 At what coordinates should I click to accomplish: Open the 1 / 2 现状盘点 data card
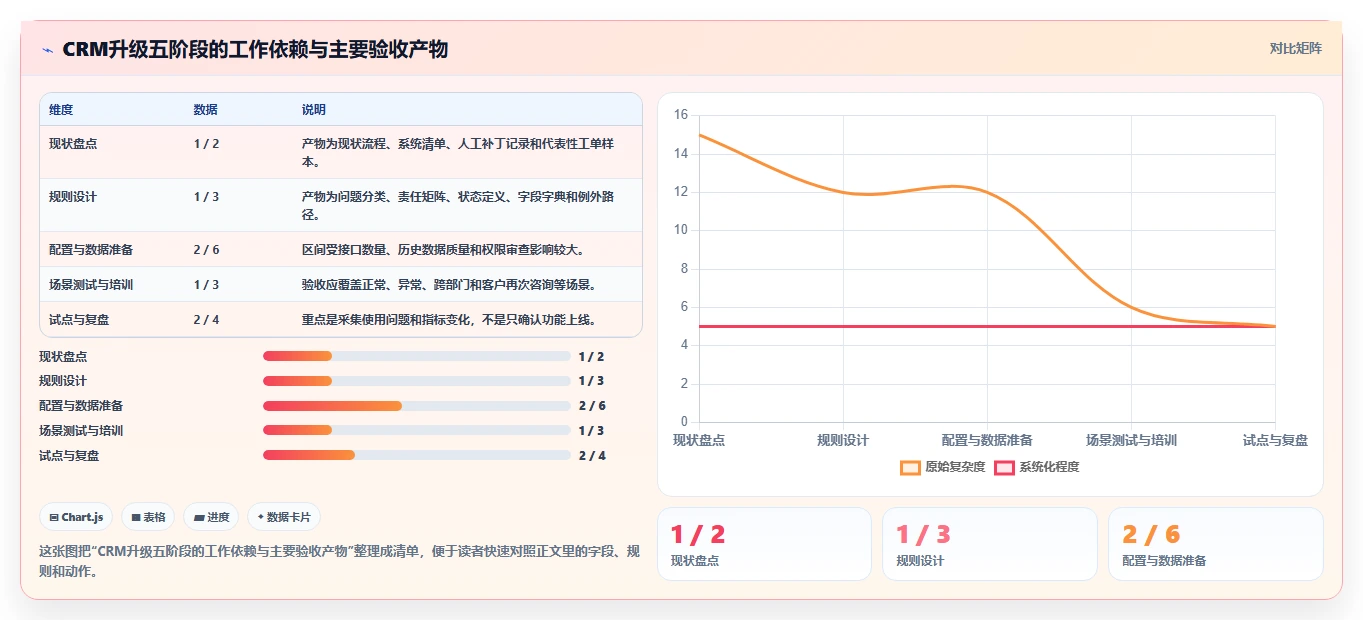click(764, 544)
